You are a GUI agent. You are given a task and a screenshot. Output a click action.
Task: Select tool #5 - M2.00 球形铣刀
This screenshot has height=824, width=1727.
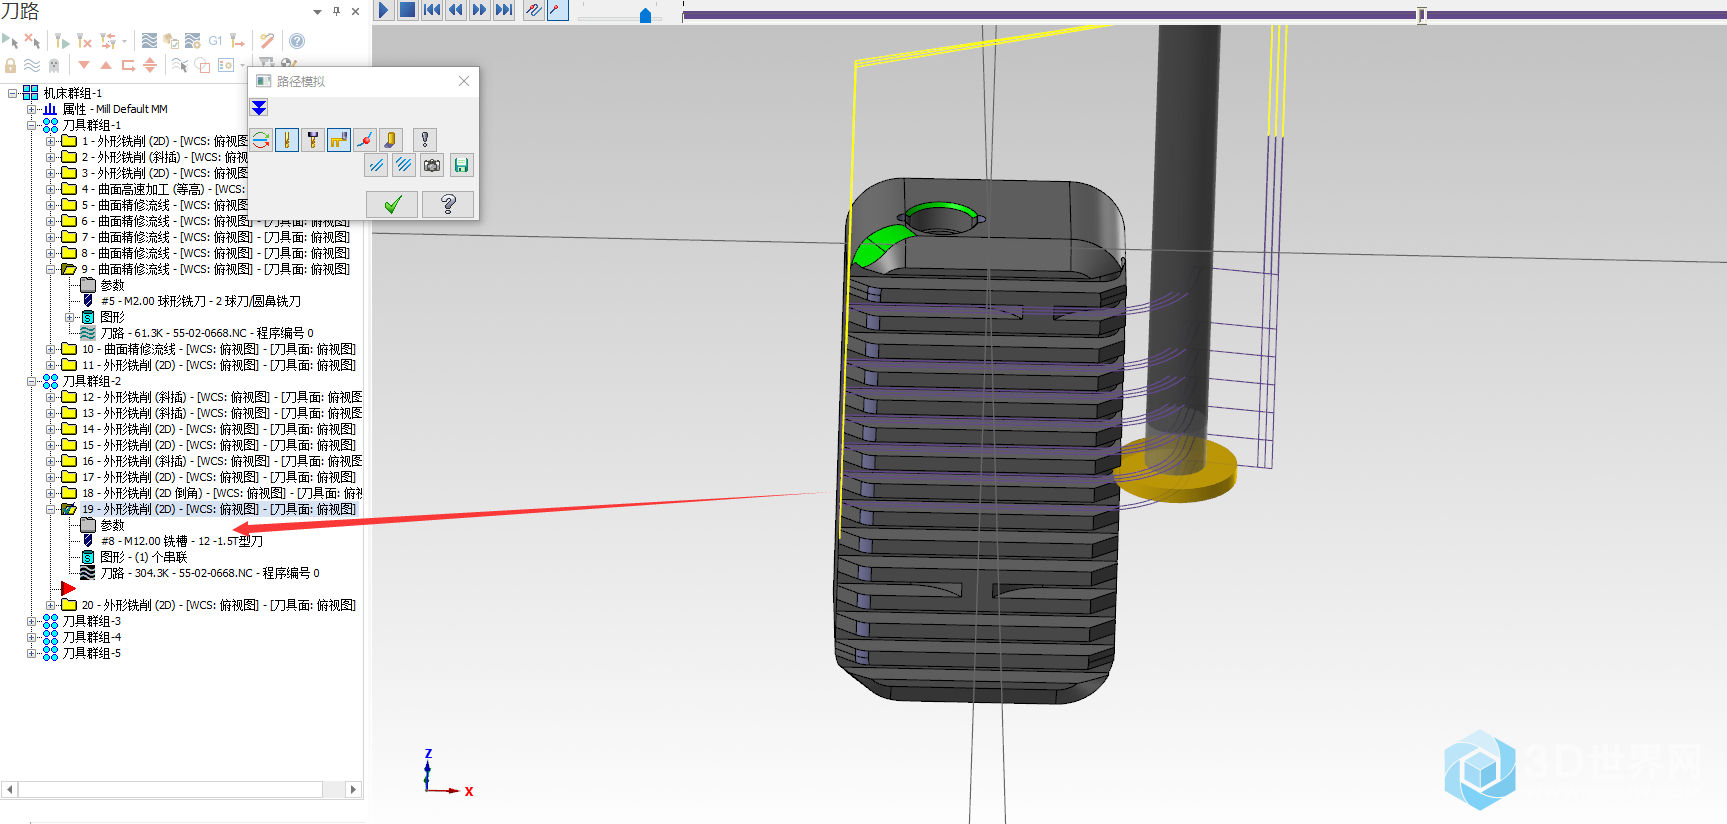pyautogui.click(x=200, y=301)
